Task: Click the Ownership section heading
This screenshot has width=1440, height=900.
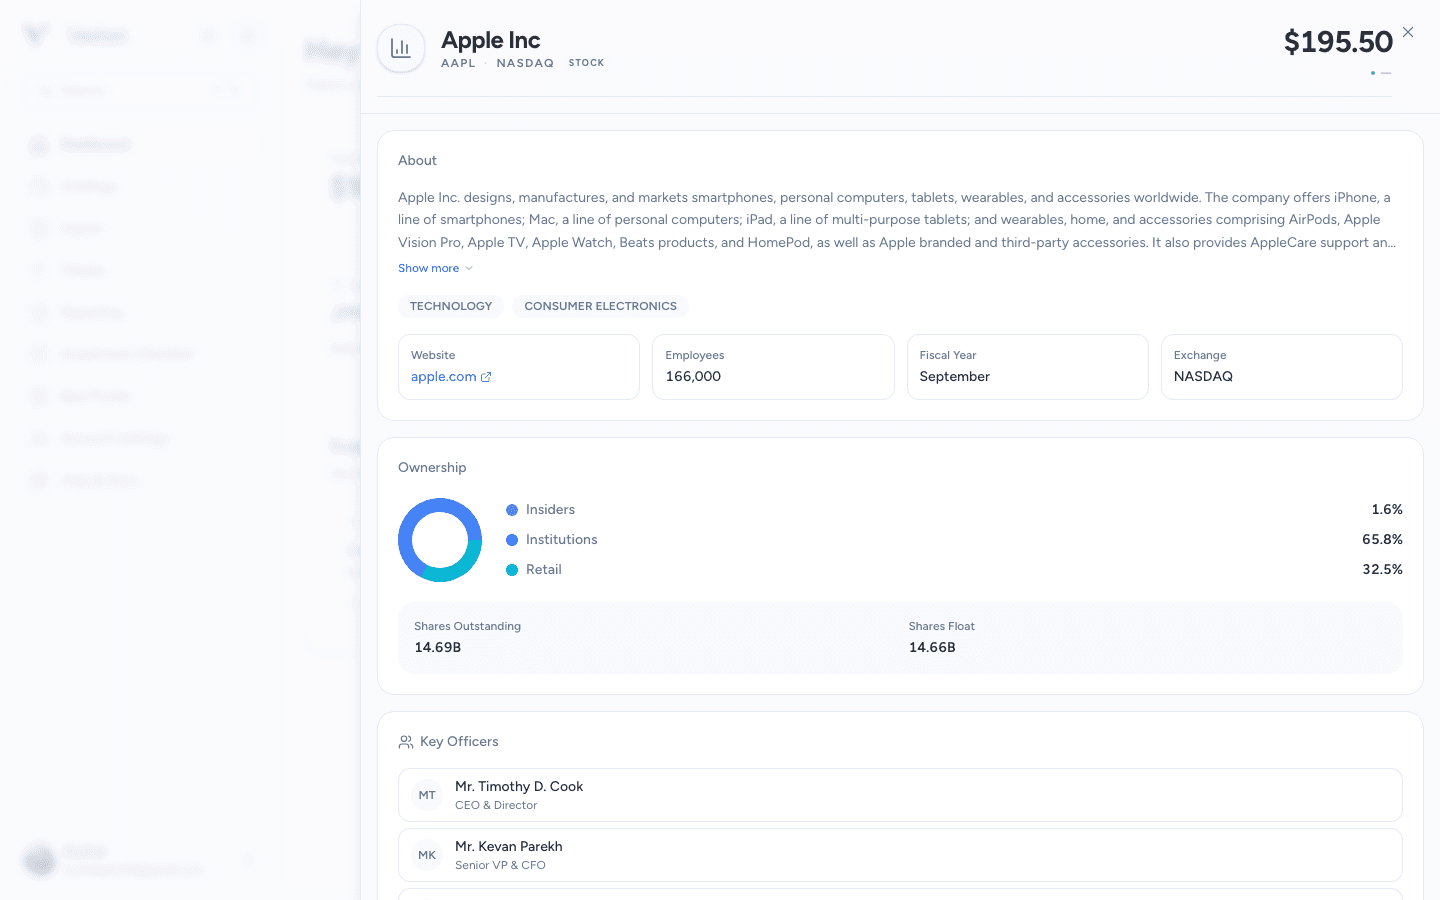Action: click(x=432, y=468)
